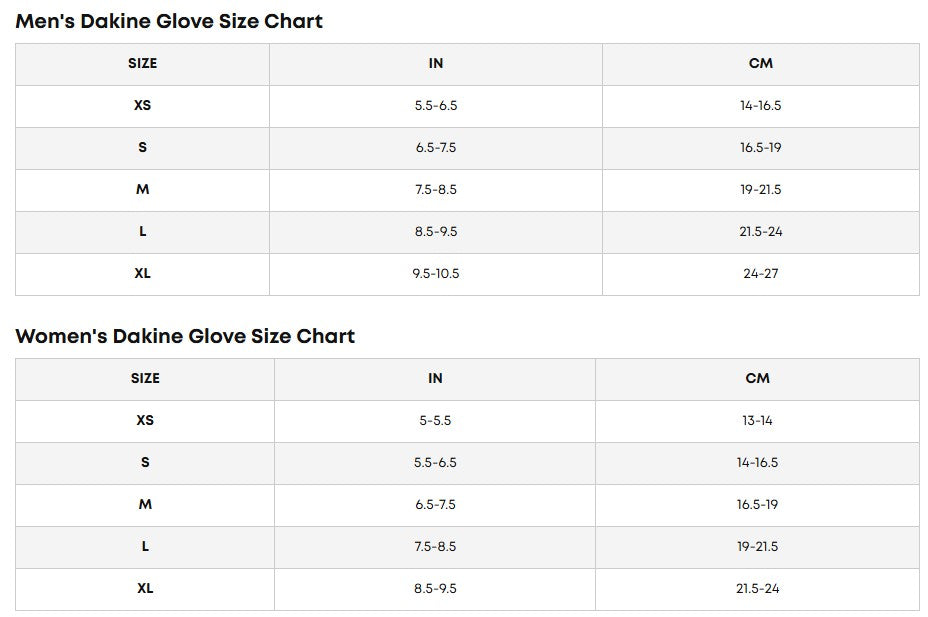Click the Men's Dakine Glove Size Chart heading
928x617 pixels.
(169, 21)
